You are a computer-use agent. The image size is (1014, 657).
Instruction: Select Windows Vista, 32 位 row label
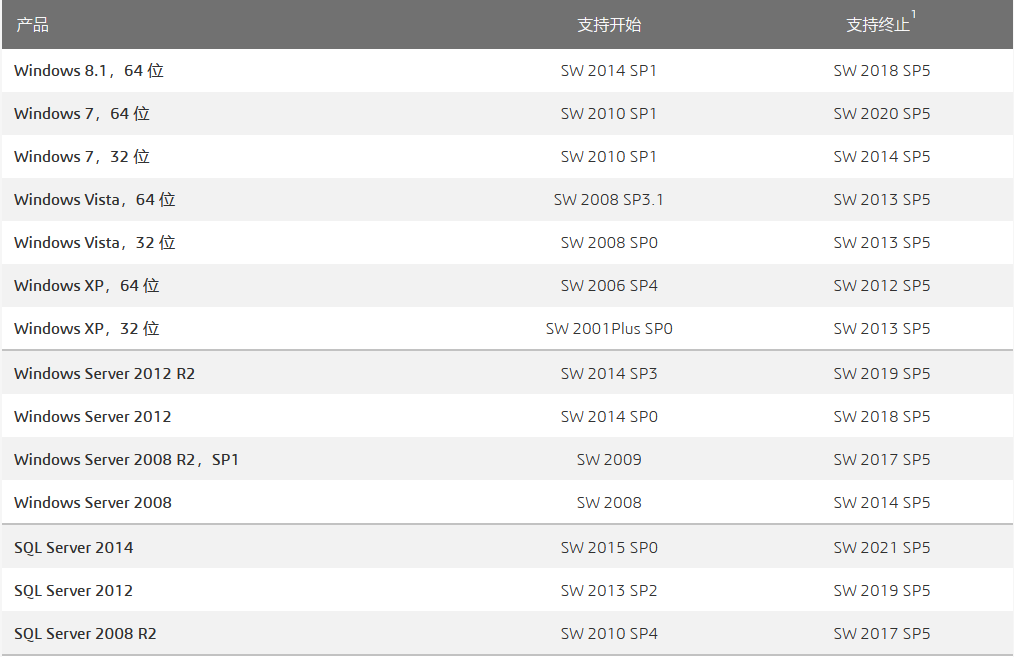click(x=95, y=243)
